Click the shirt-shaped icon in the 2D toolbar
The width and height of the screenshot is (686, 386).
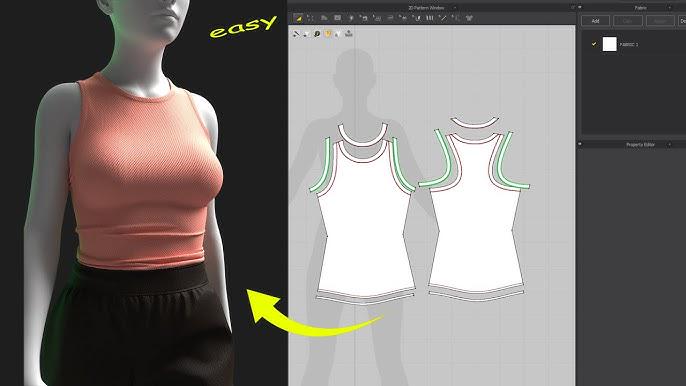click(469, 18)
